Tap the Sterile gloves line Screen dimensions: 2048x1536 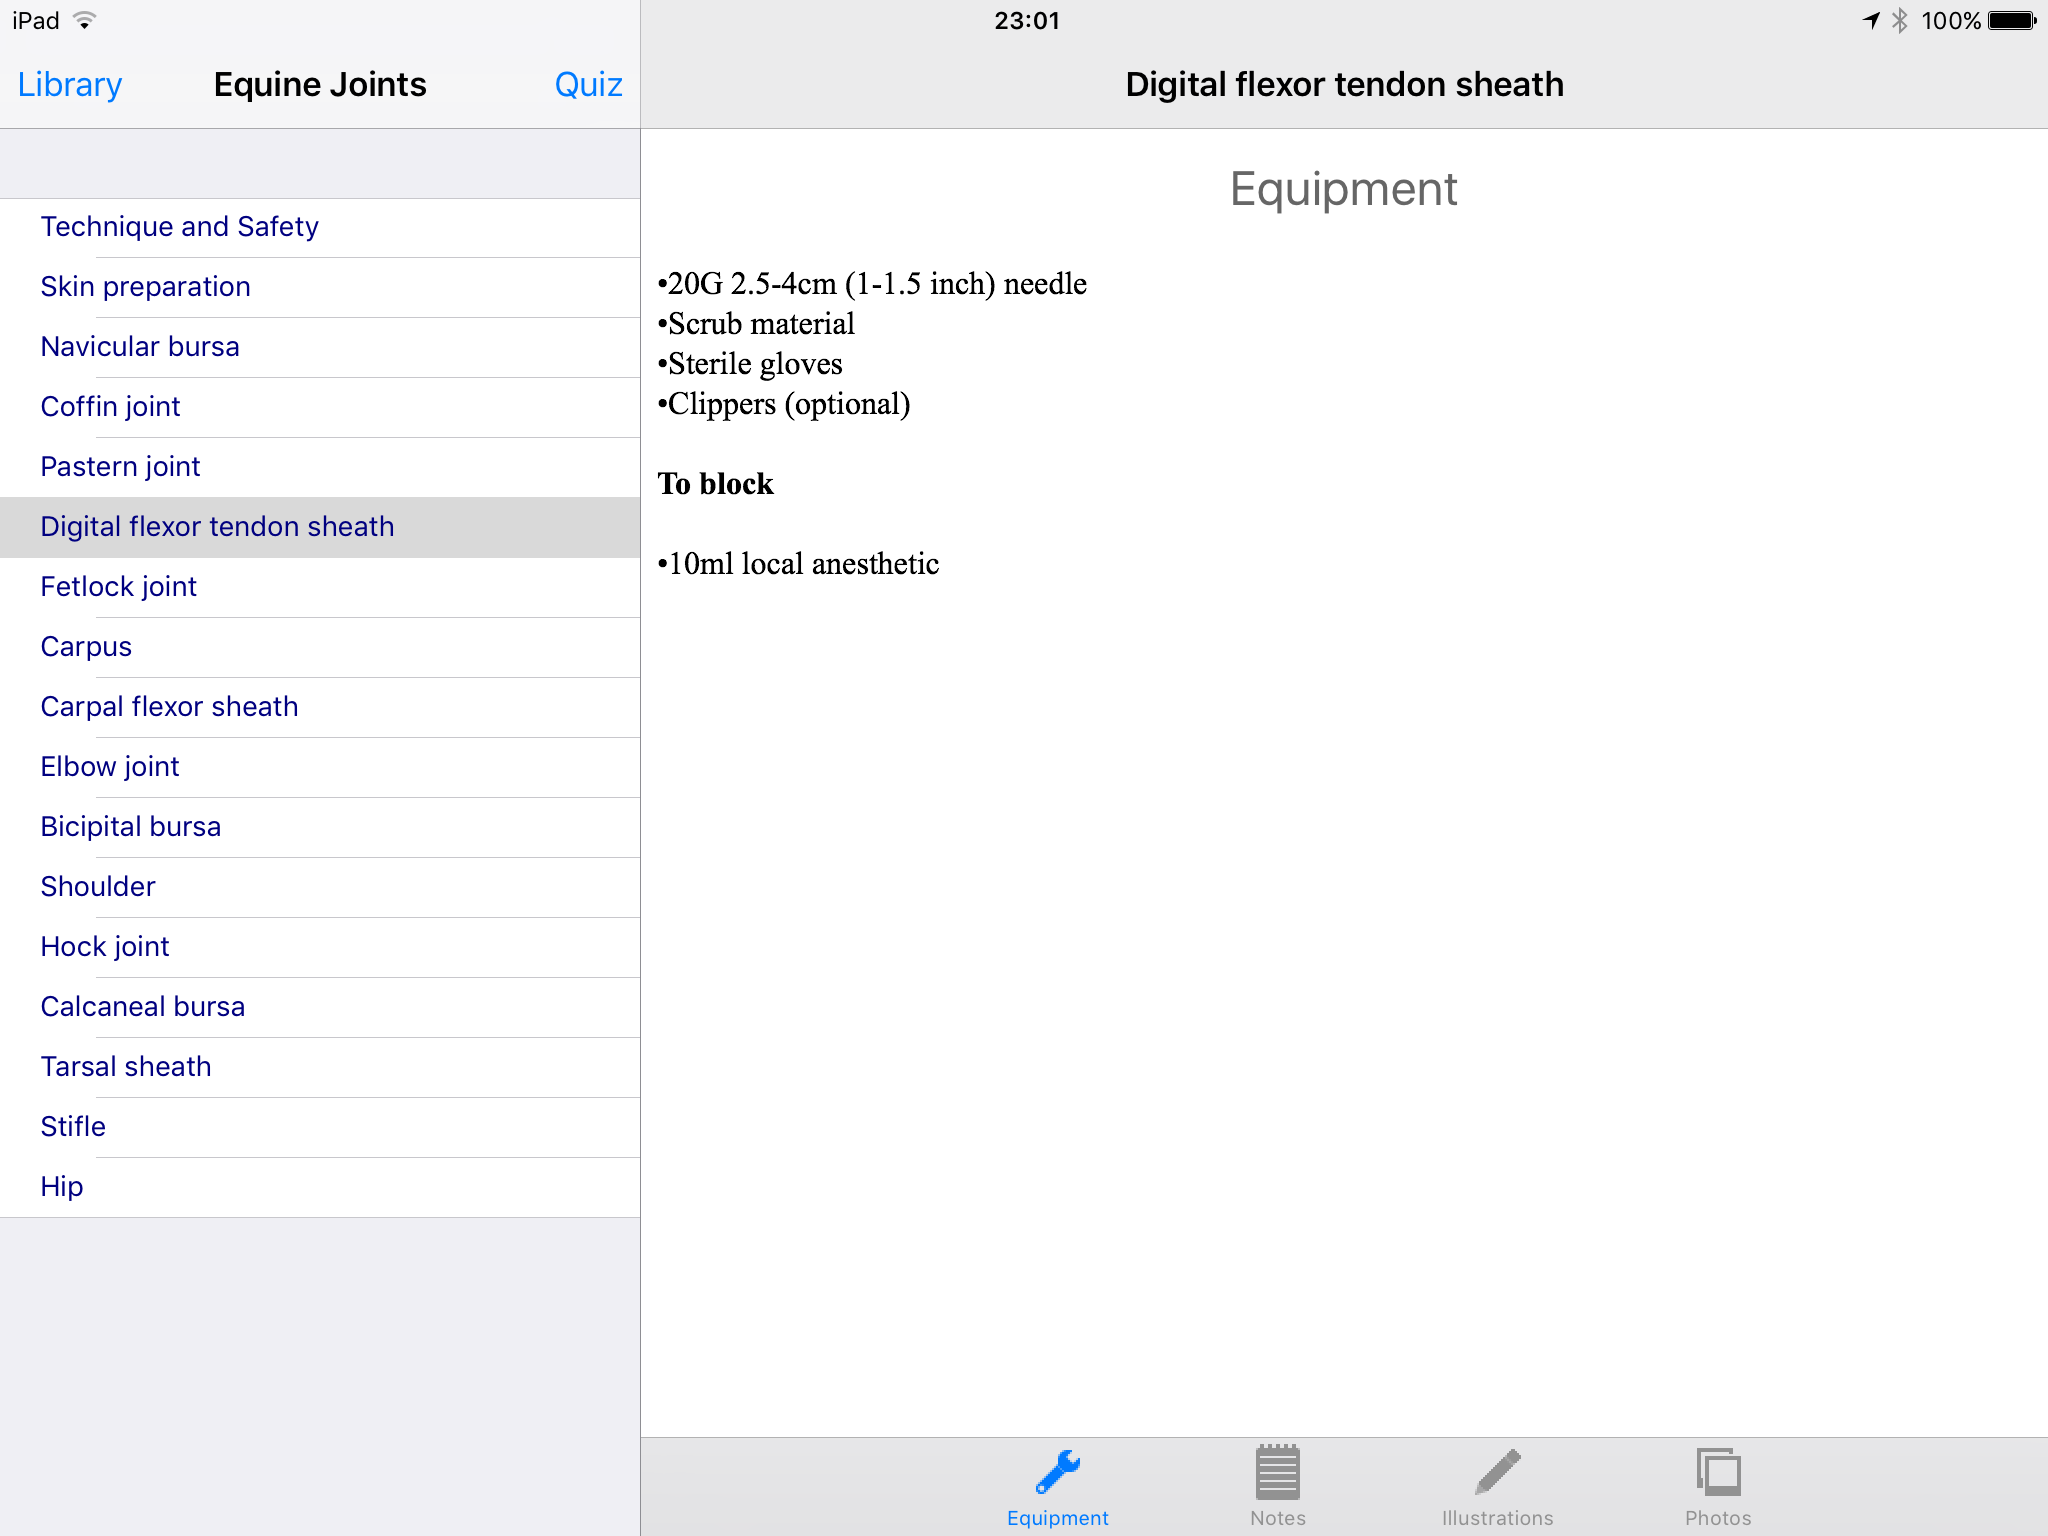click(x=750, y=364)
